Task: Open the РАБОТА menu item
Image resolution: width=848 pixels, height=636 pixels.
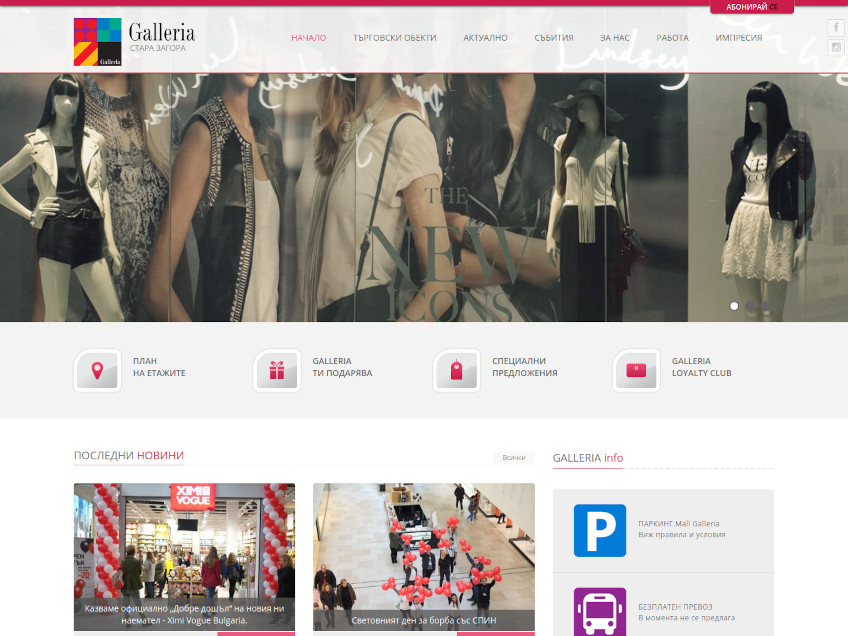Action: pyautogui.click(x=672, y=38)
